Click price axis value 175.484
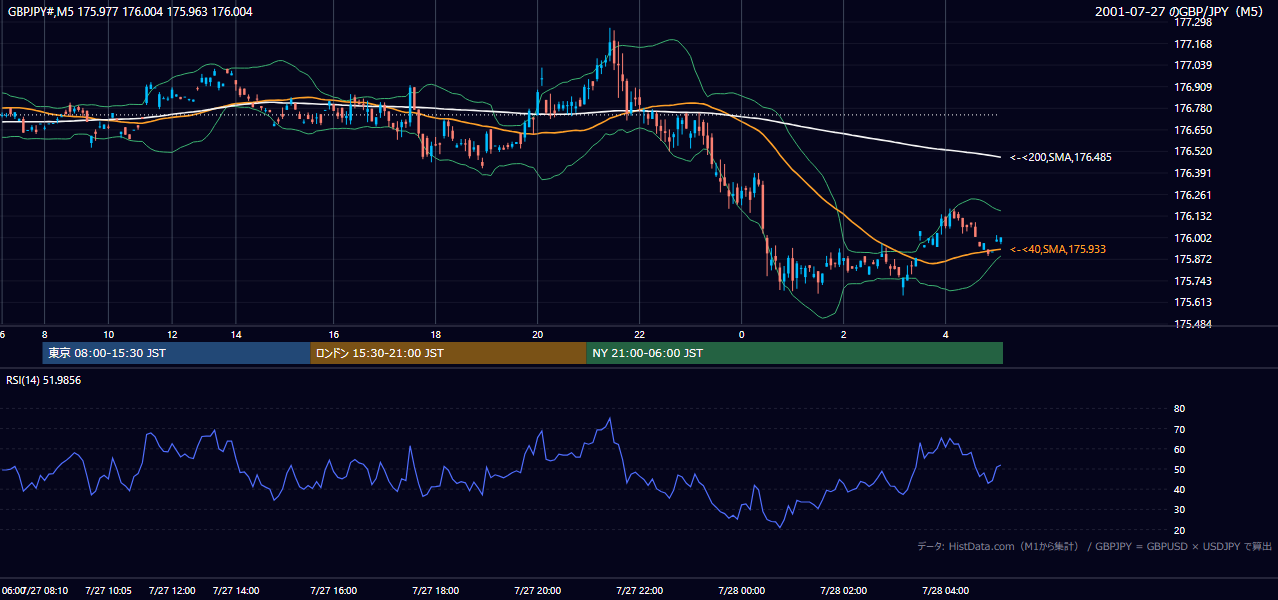The image size is (1278, 600). coord(1193,324)
